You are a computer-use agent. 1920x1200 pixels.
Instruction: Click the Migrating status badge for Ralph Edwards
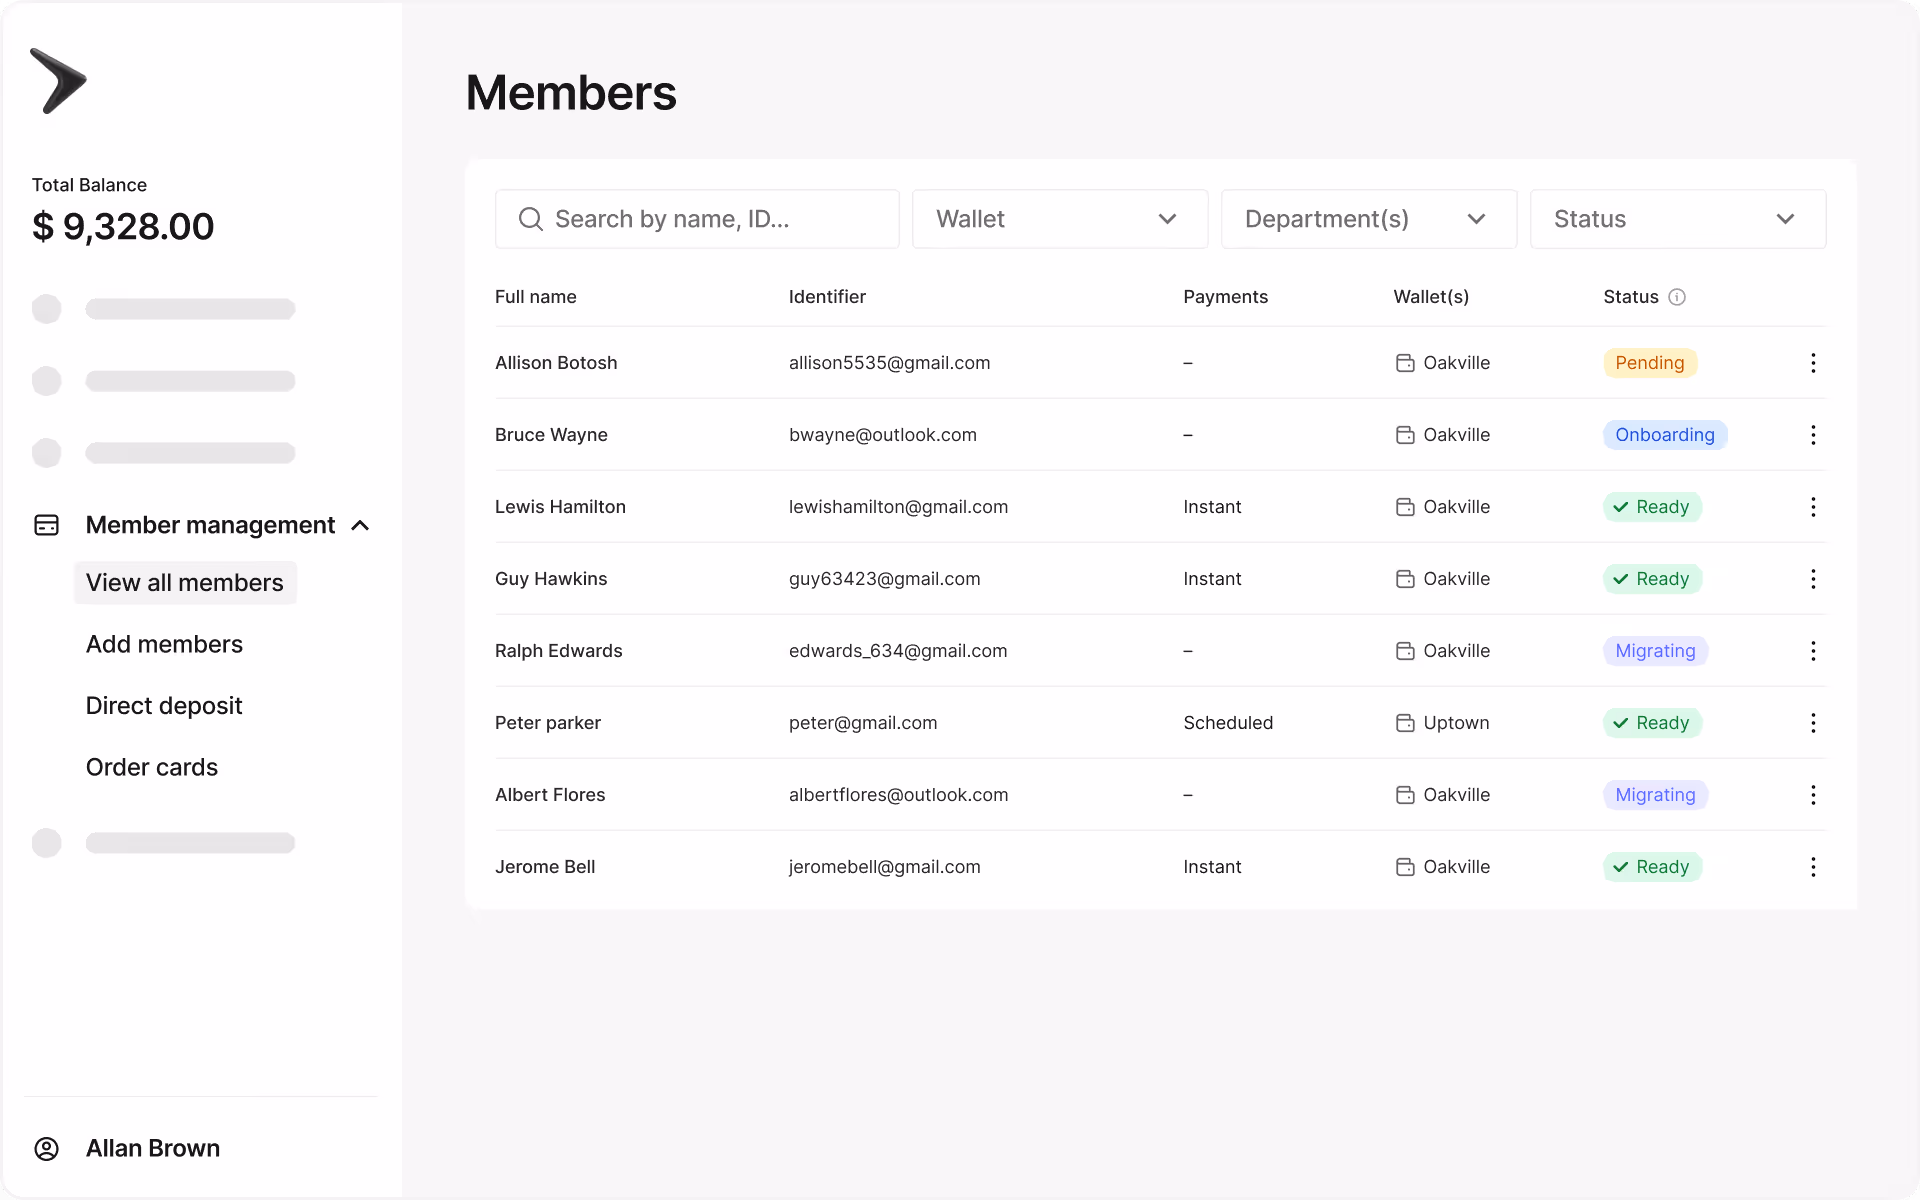(x=1655, y=650)
